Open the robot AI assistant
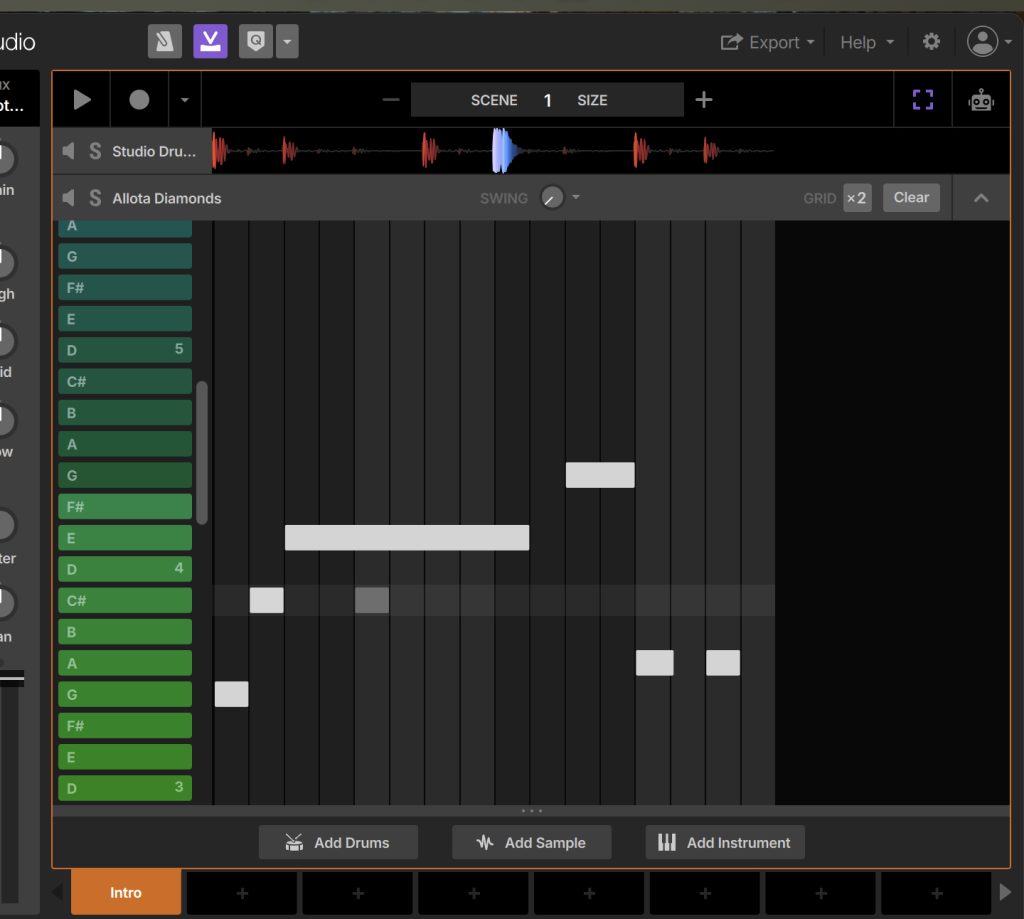Image resolution: width=1024 pixels, height=919 pixels. (981, 100)
